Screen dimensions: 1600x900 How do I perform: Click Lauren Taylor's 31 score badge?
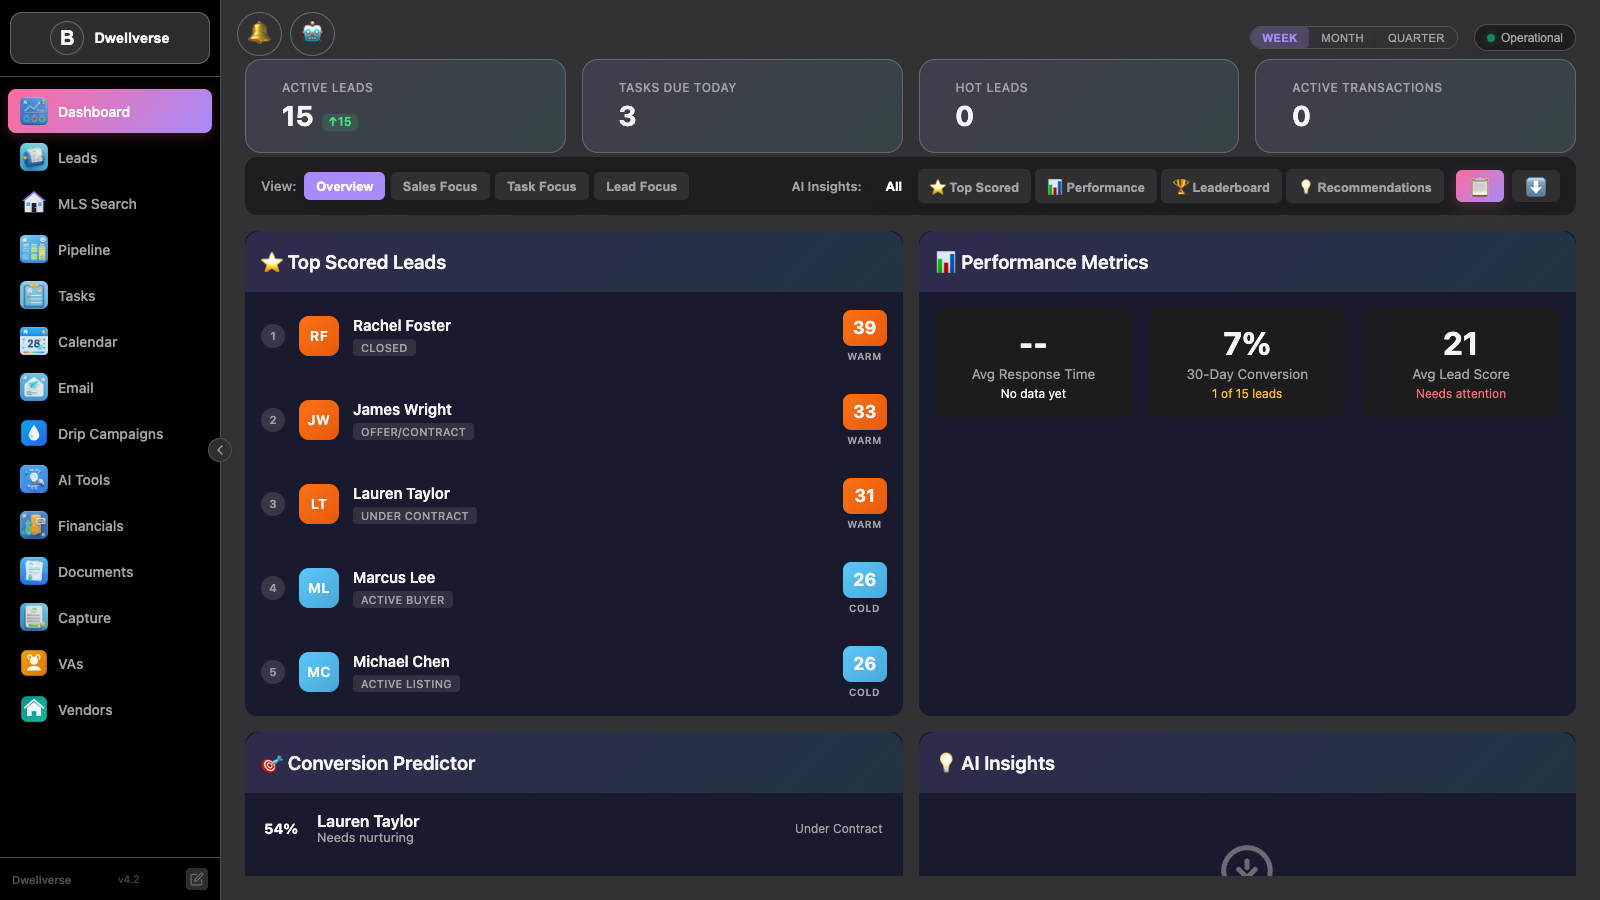click(865, 496)
